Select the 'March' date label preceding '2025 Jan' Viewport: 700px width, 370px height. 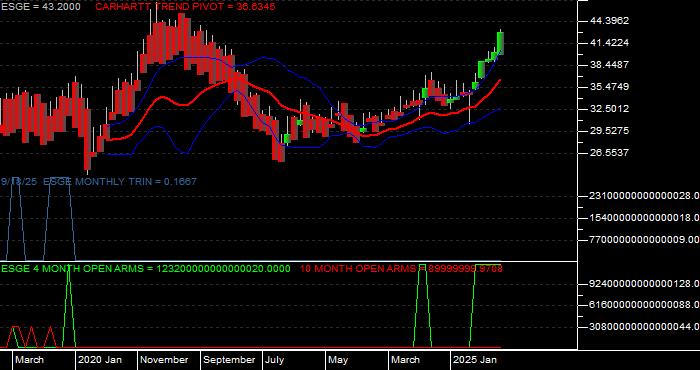[x=405, y=360]
